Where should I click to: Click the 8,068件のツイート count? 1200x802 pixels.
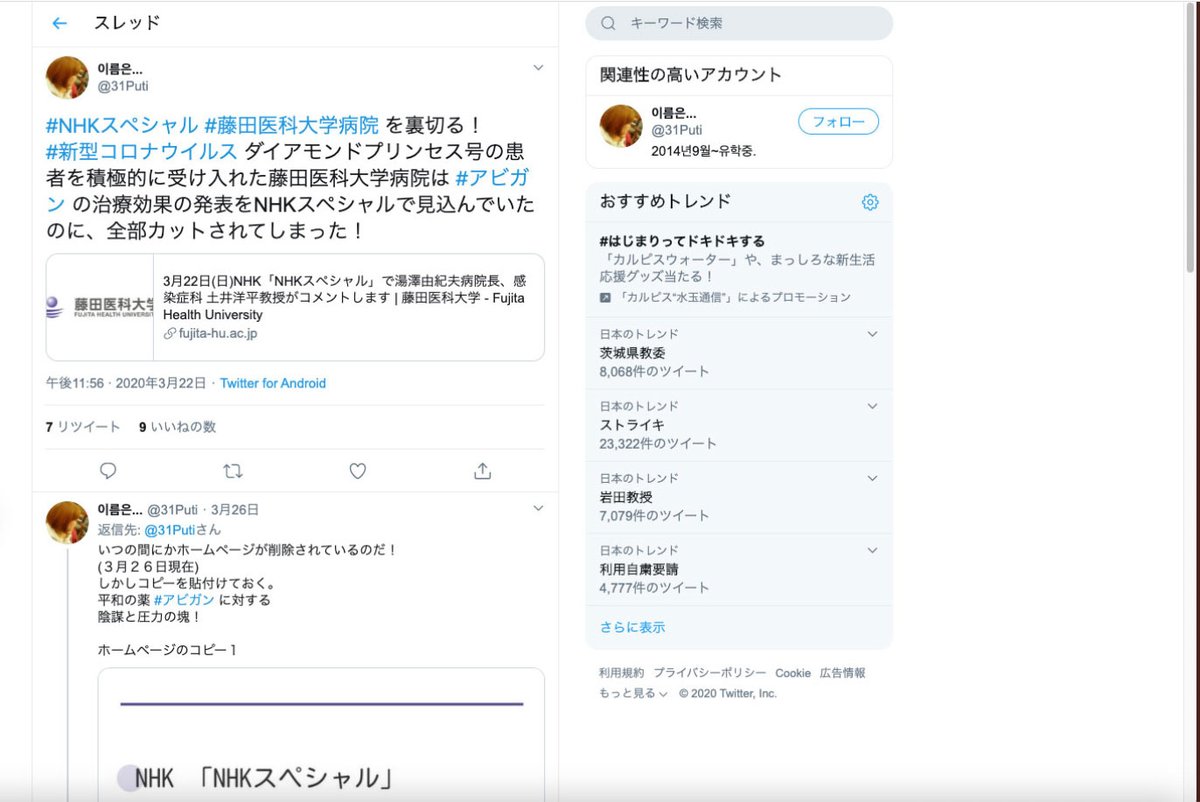click(654, 371)
